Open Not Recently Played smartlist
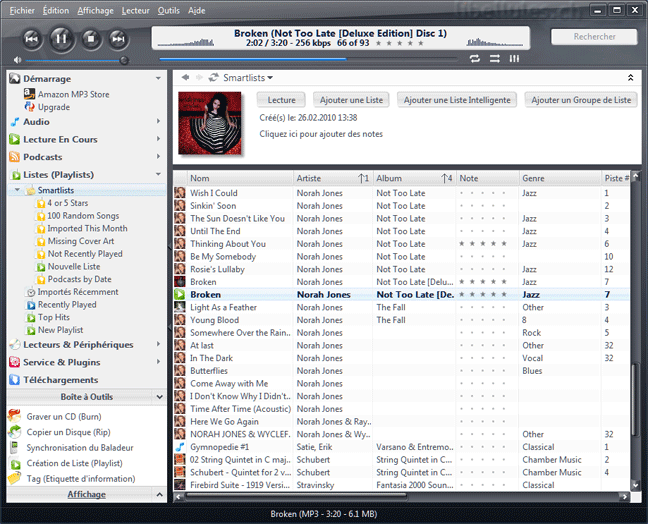Image resolution: width=648 pixels, height=524 pixels. click(x=85, y=254)
